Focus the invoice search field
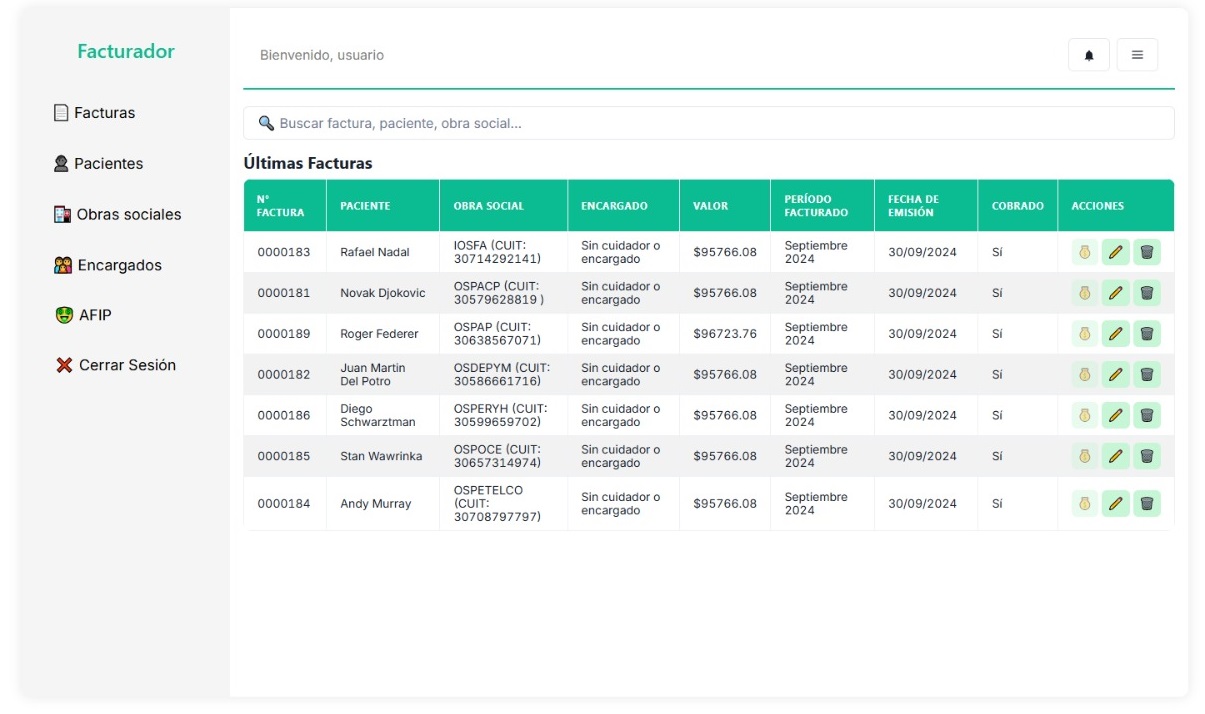The height and width of the screenshot is (714, 1205). [708, 123]
